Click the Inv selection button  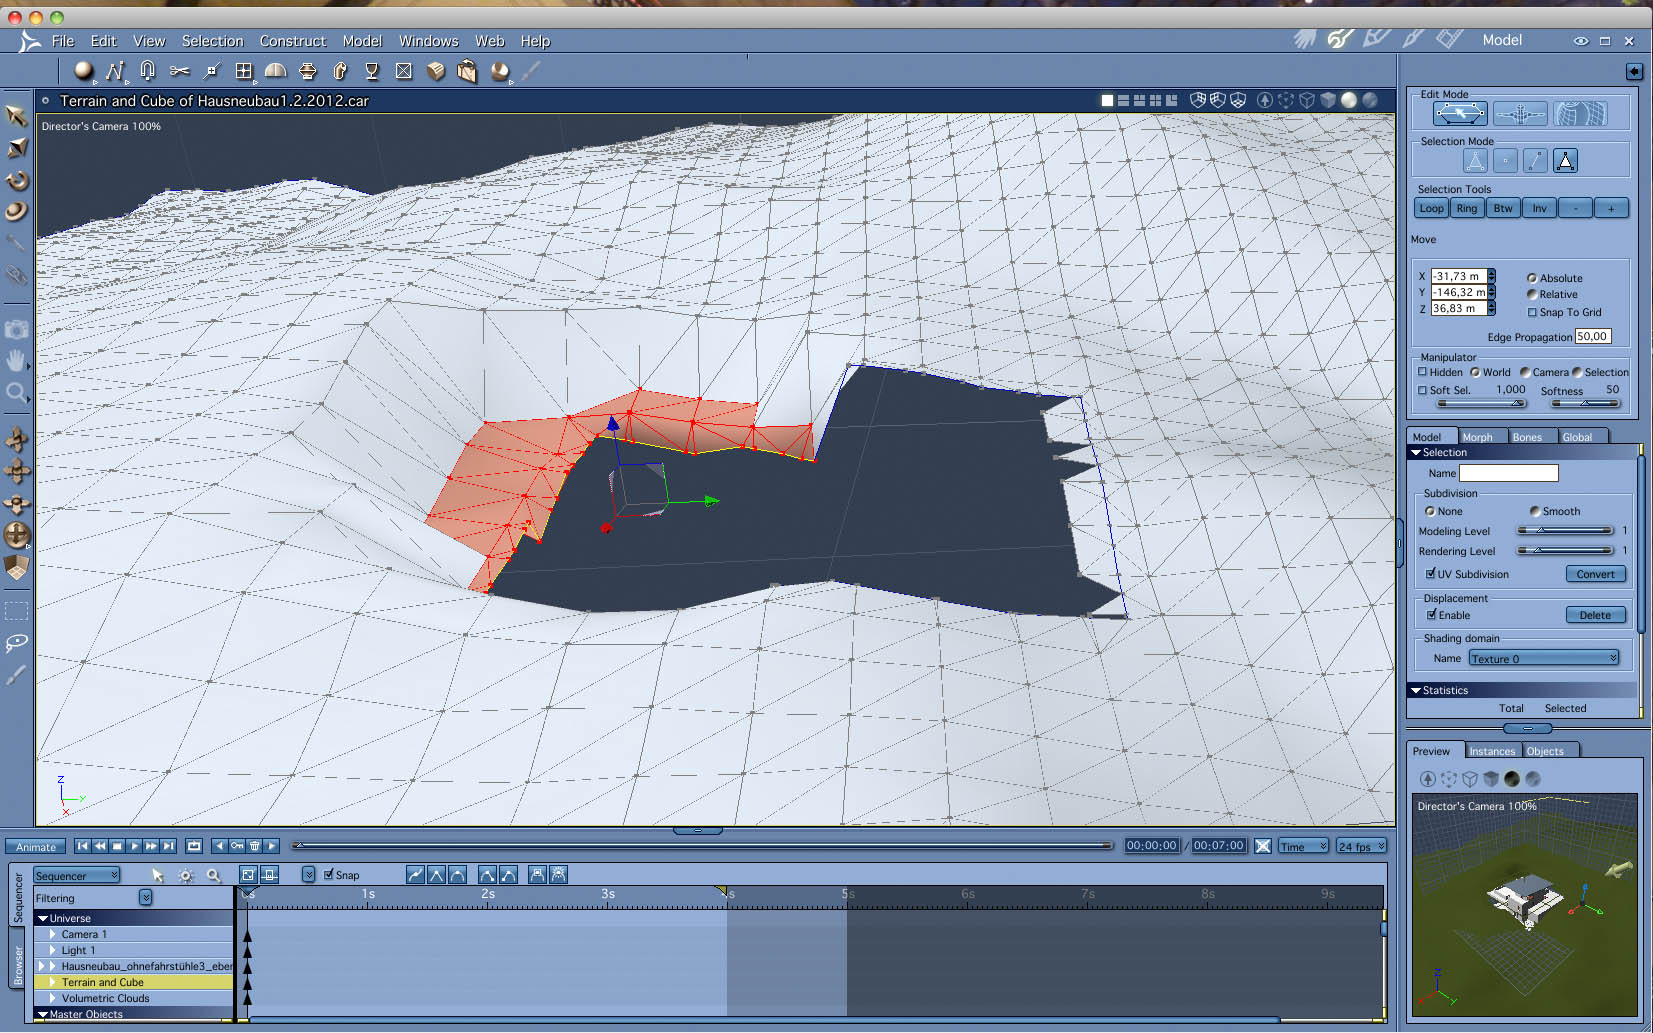(x=1539, y=208)
